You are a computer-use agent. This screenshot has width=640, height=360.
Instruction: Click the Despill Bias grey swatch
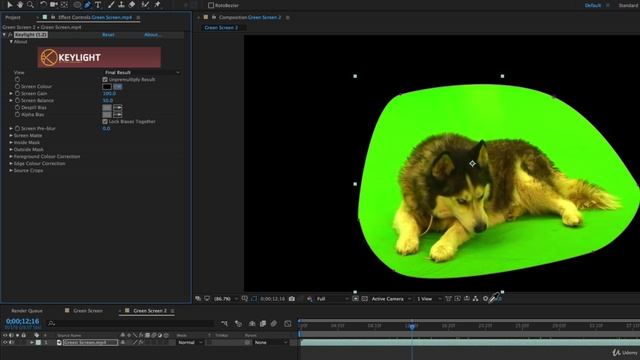tap(107, 108)
